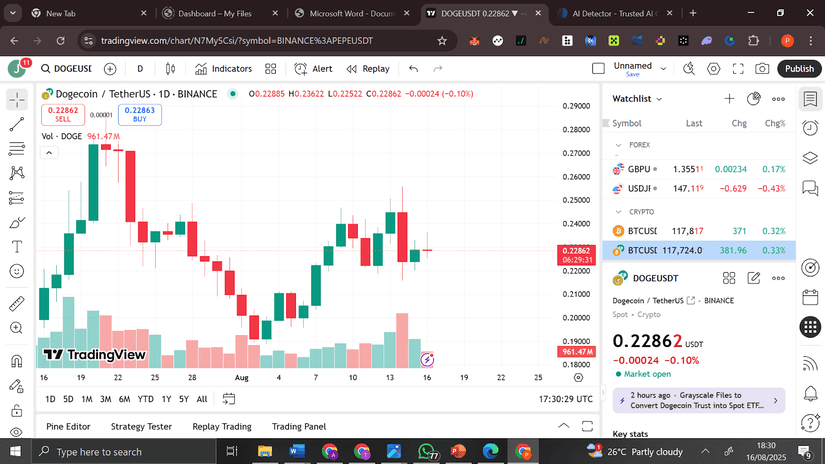The width and height of the screenshot is (825, 464).
Task: Select the GBPU watchlist row
Action: coord(699,169)
